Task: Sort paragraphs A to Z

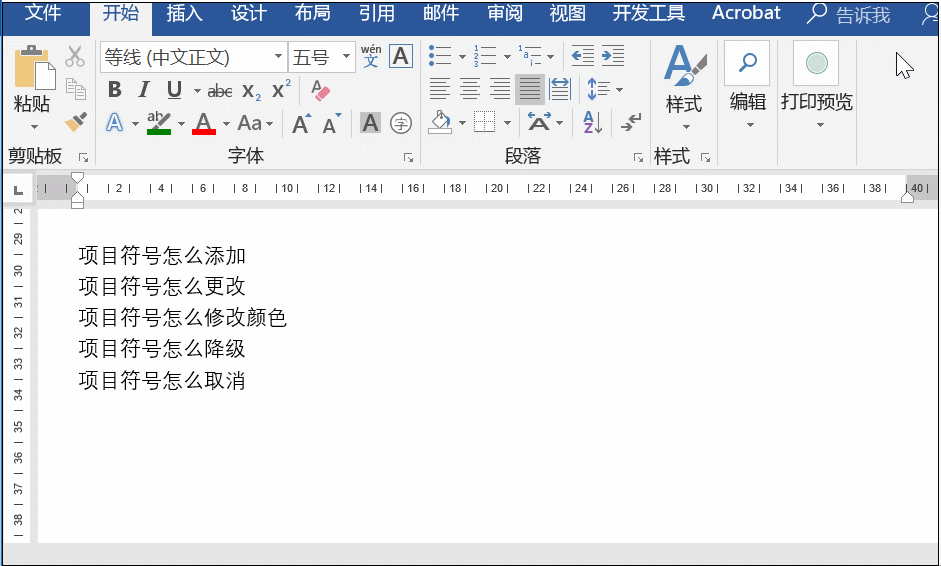Action: click(593, 122)
